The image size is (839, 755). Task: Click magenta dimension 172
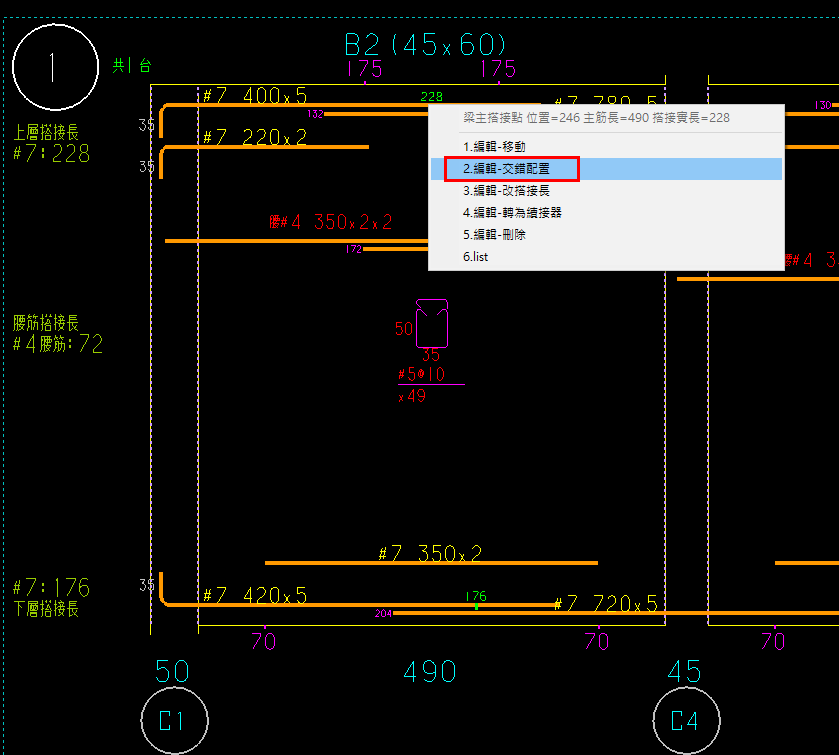point(354,249)
